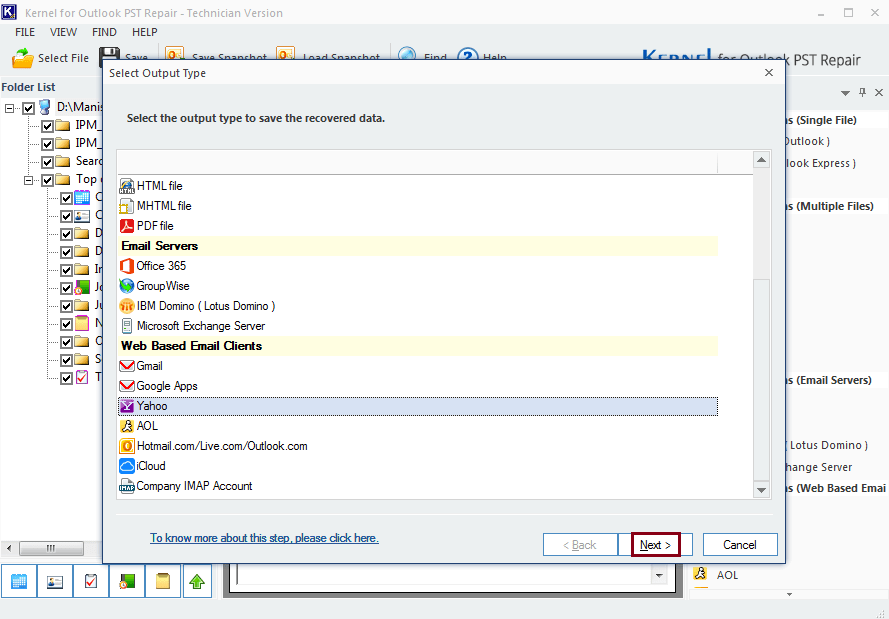Open the FILE menu
889x619 pixels.
pos(24,32)
